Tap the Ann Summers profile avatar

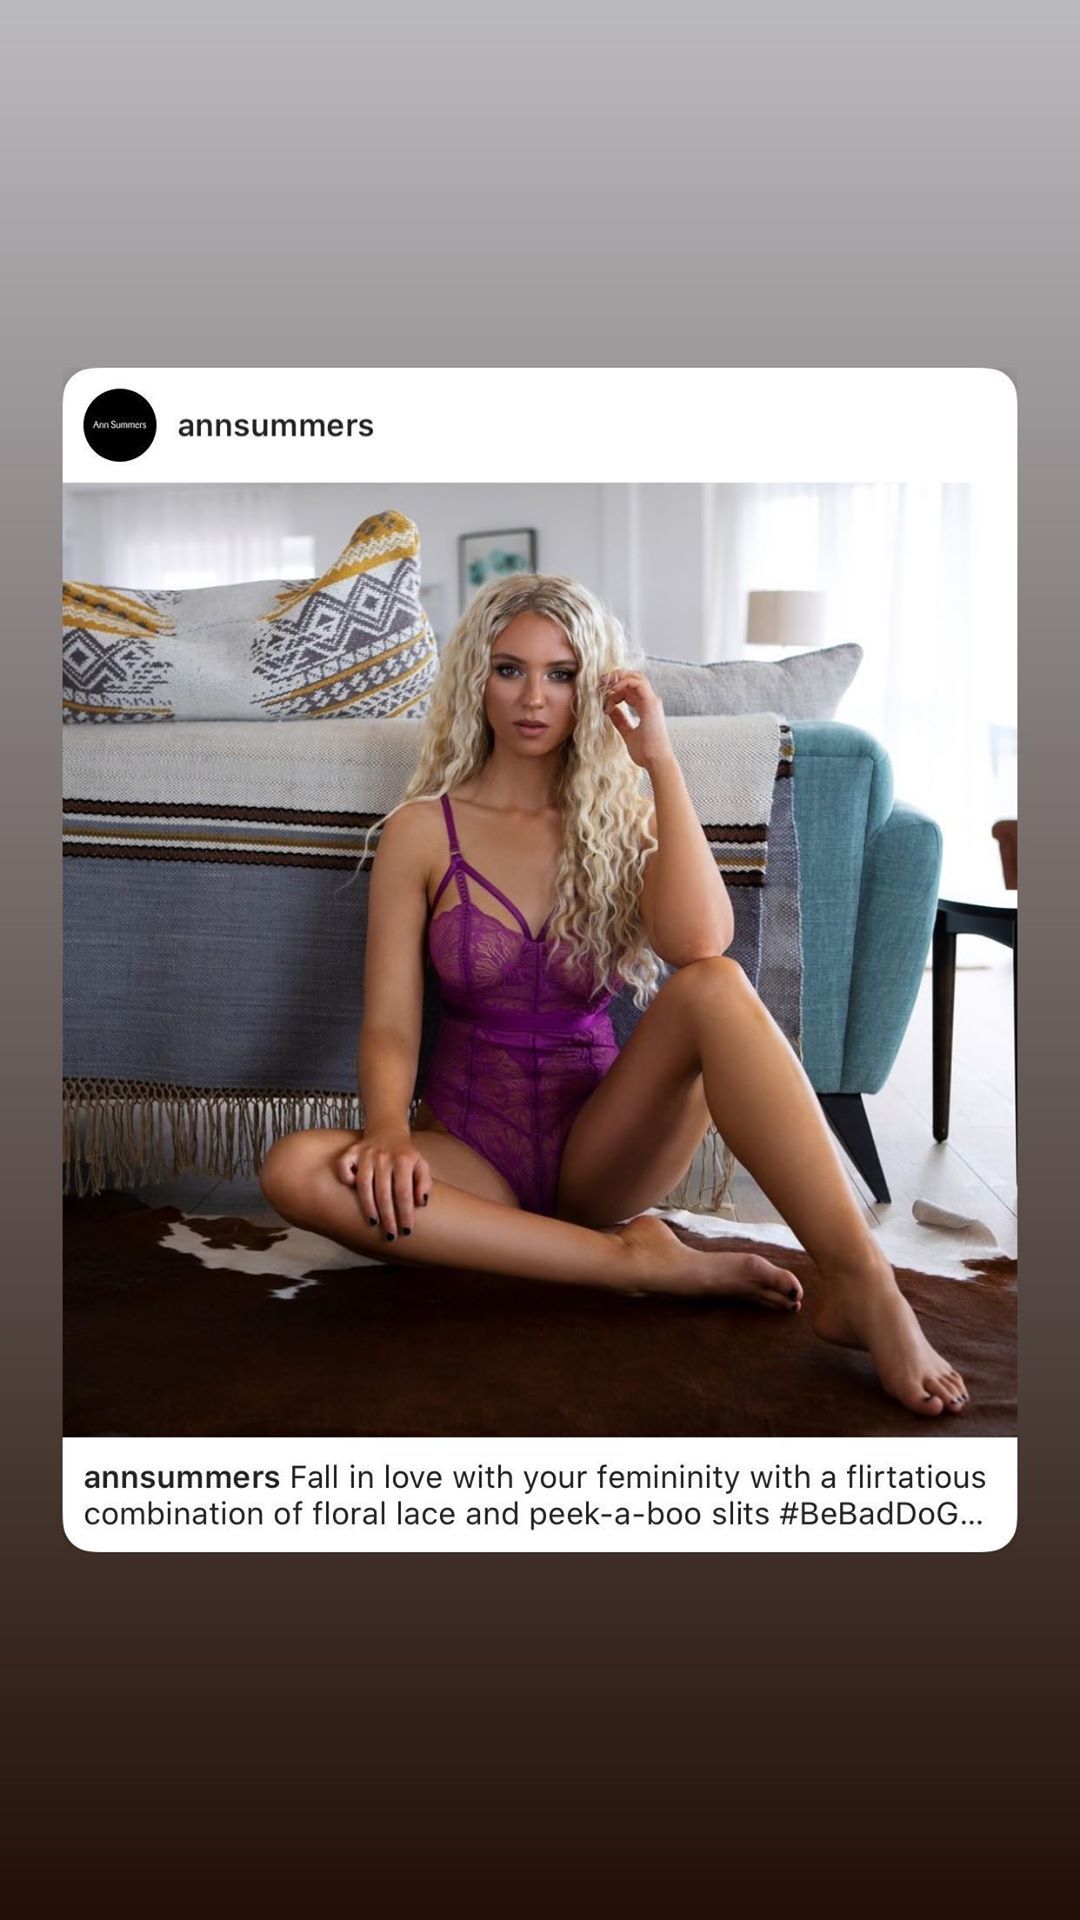120,425
